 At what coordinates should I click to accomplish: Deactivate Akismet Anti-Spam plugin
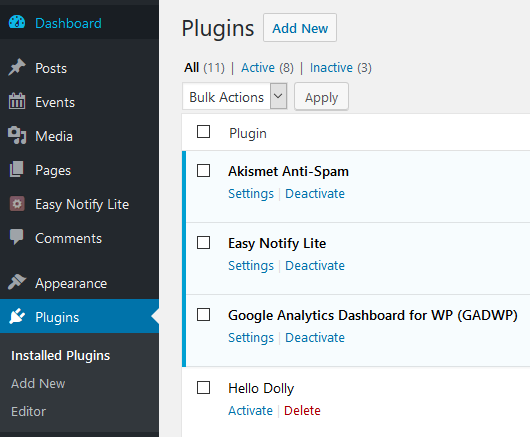coord(315,194)
